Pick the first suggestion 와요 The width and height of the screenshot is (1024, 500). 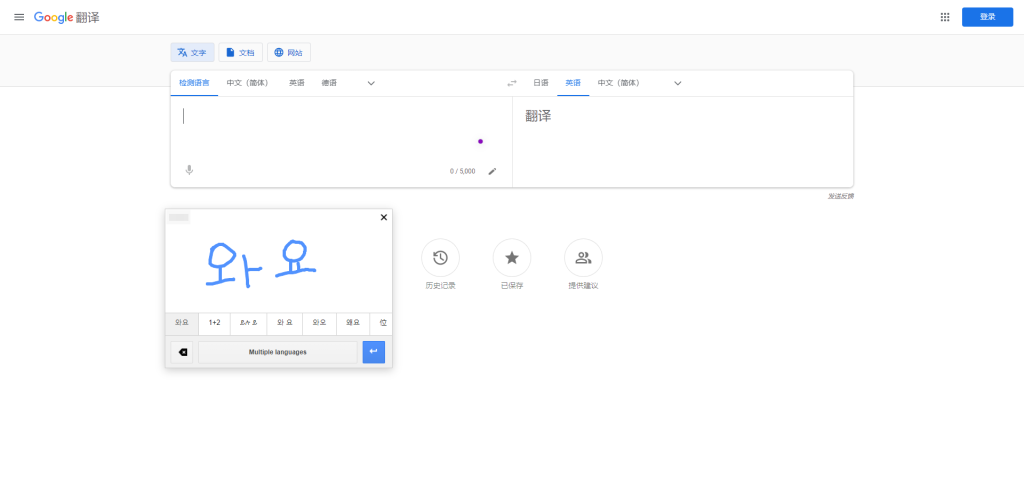pos(182,322)
